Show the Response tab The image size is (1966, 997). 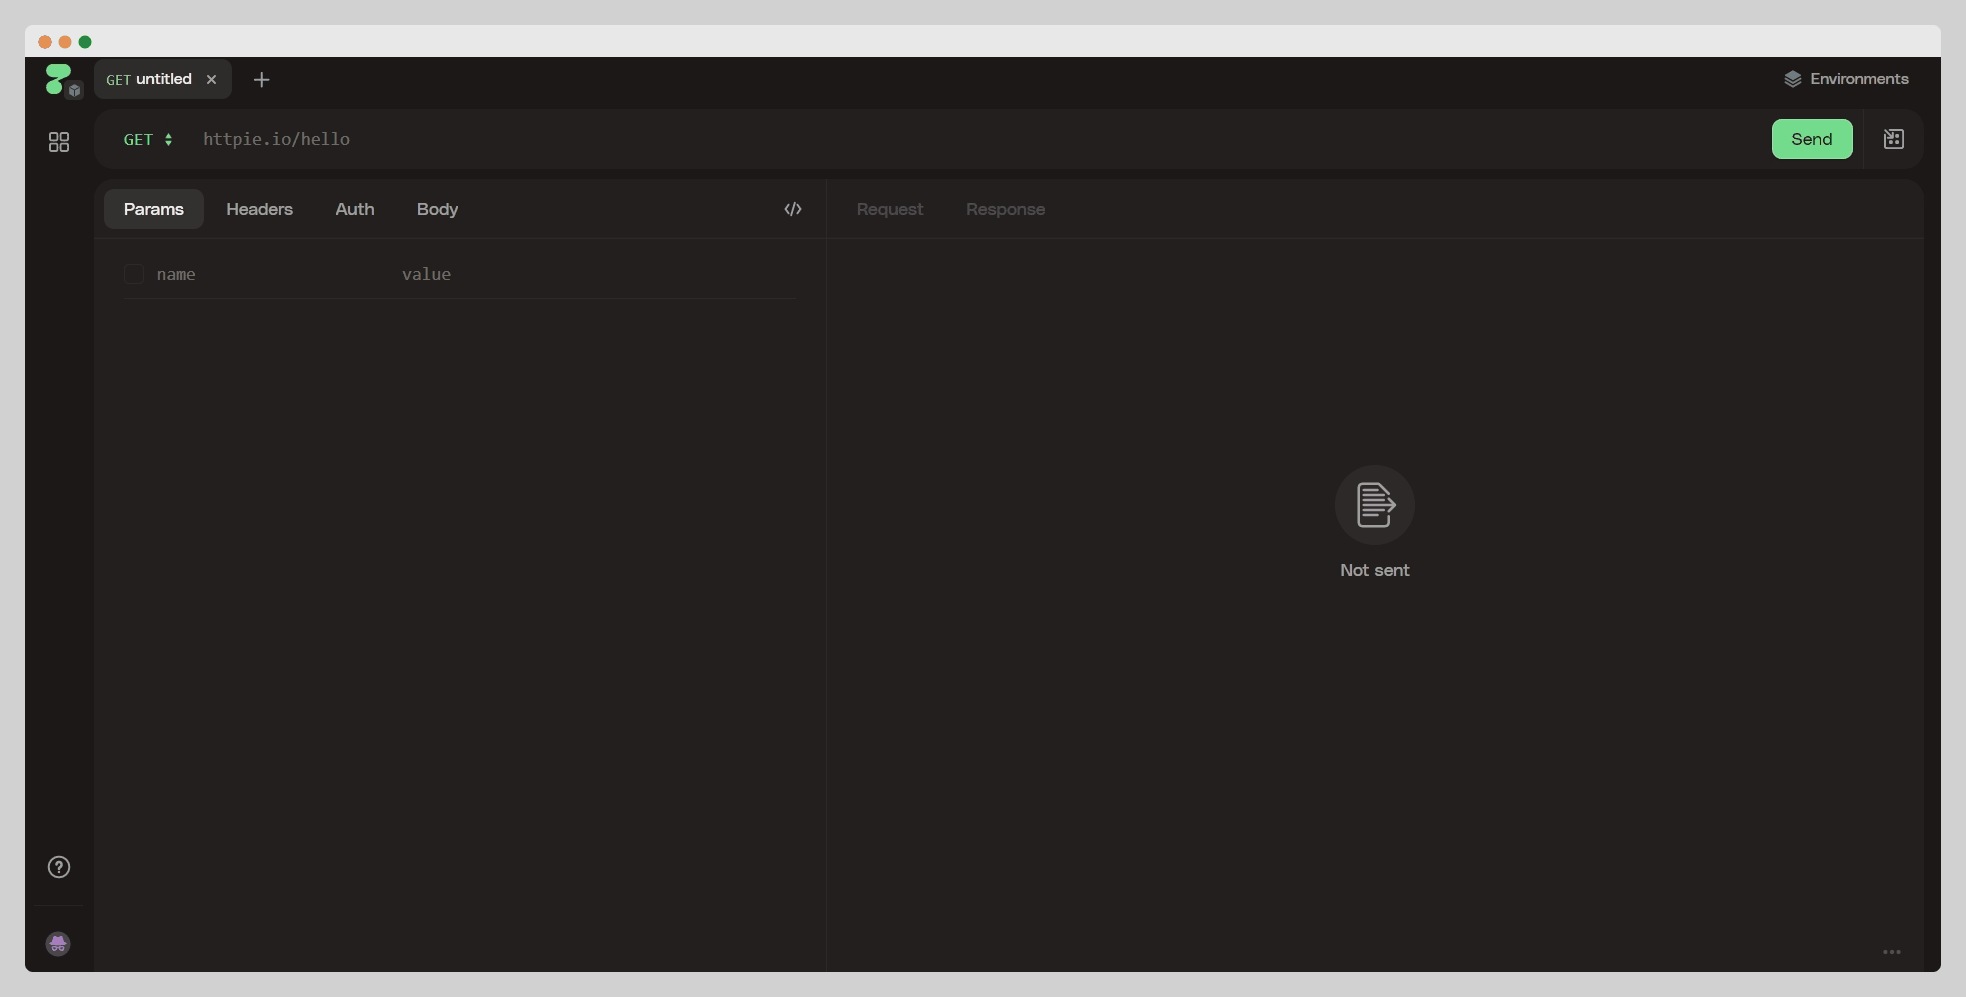click(1005, 209)
